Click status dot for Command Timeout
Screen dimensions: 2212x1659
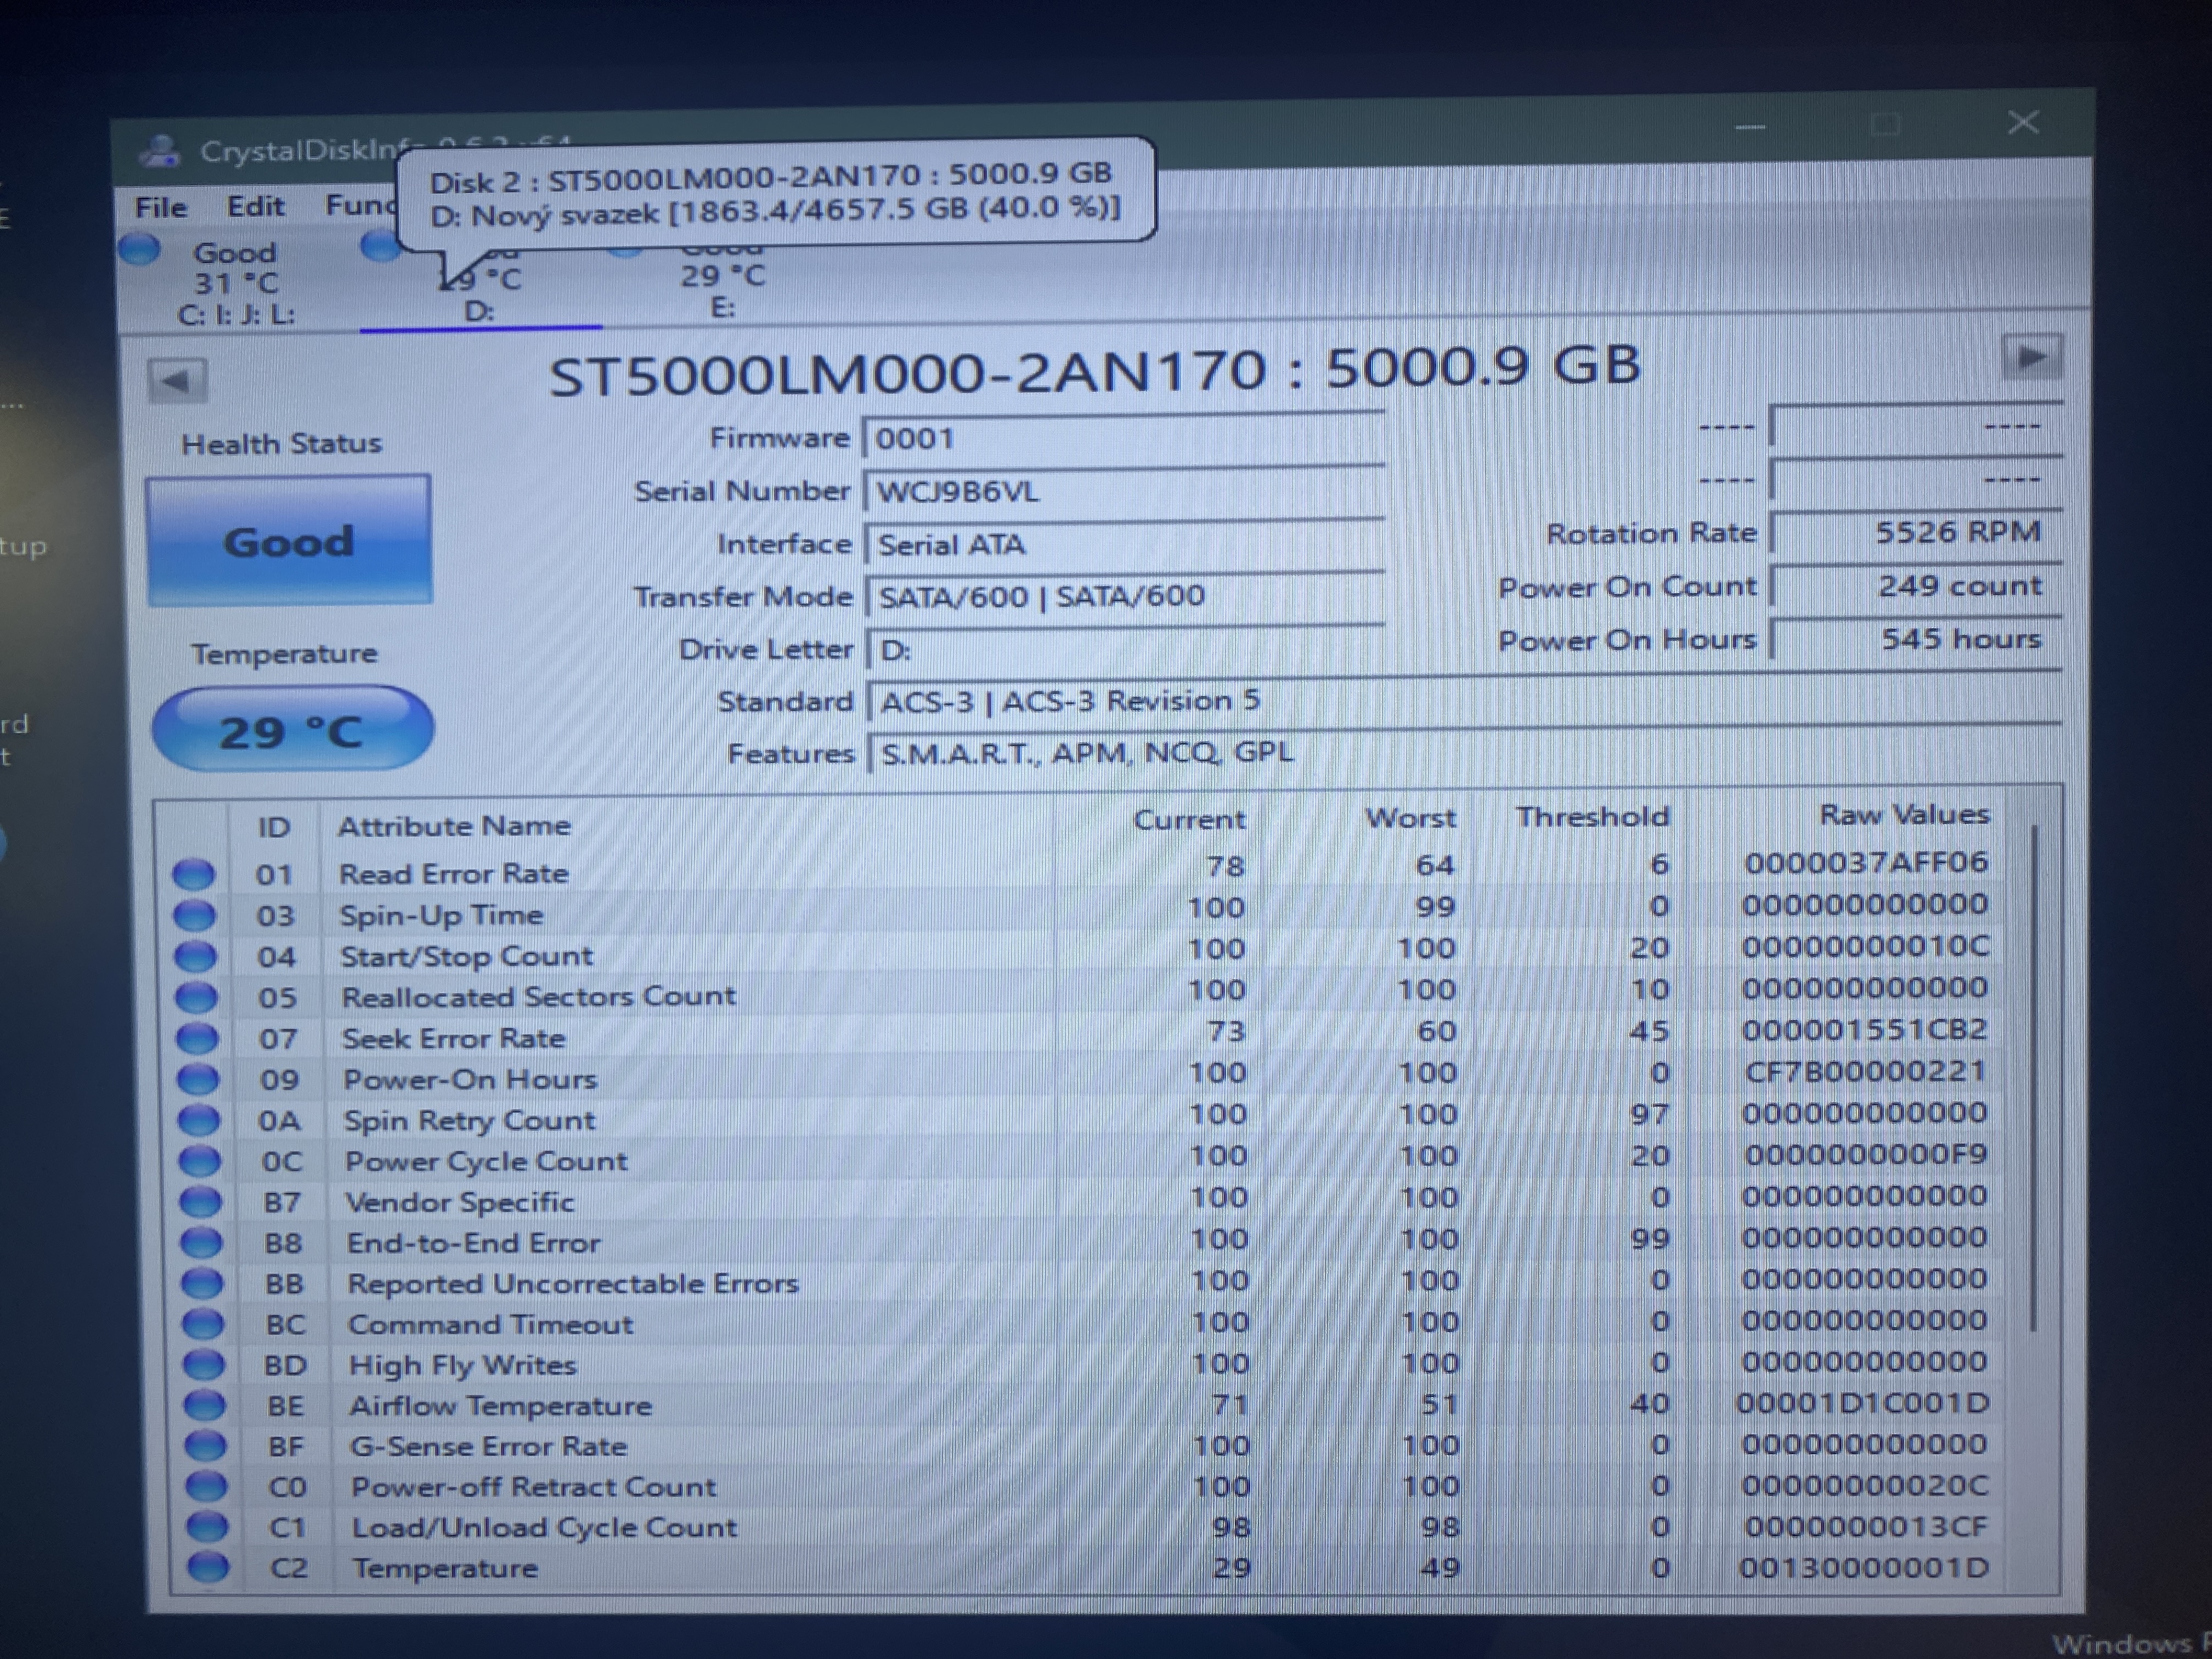click(204, 1324)
